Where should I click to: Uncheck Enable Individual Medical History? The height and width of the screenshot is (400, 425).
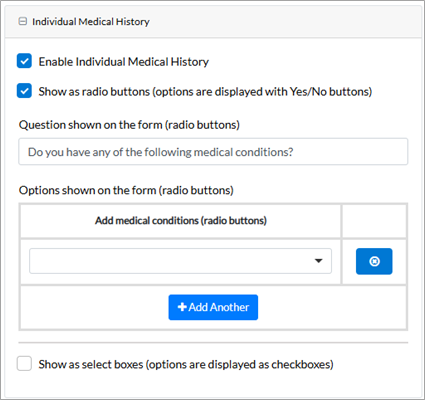coord(24,61)
